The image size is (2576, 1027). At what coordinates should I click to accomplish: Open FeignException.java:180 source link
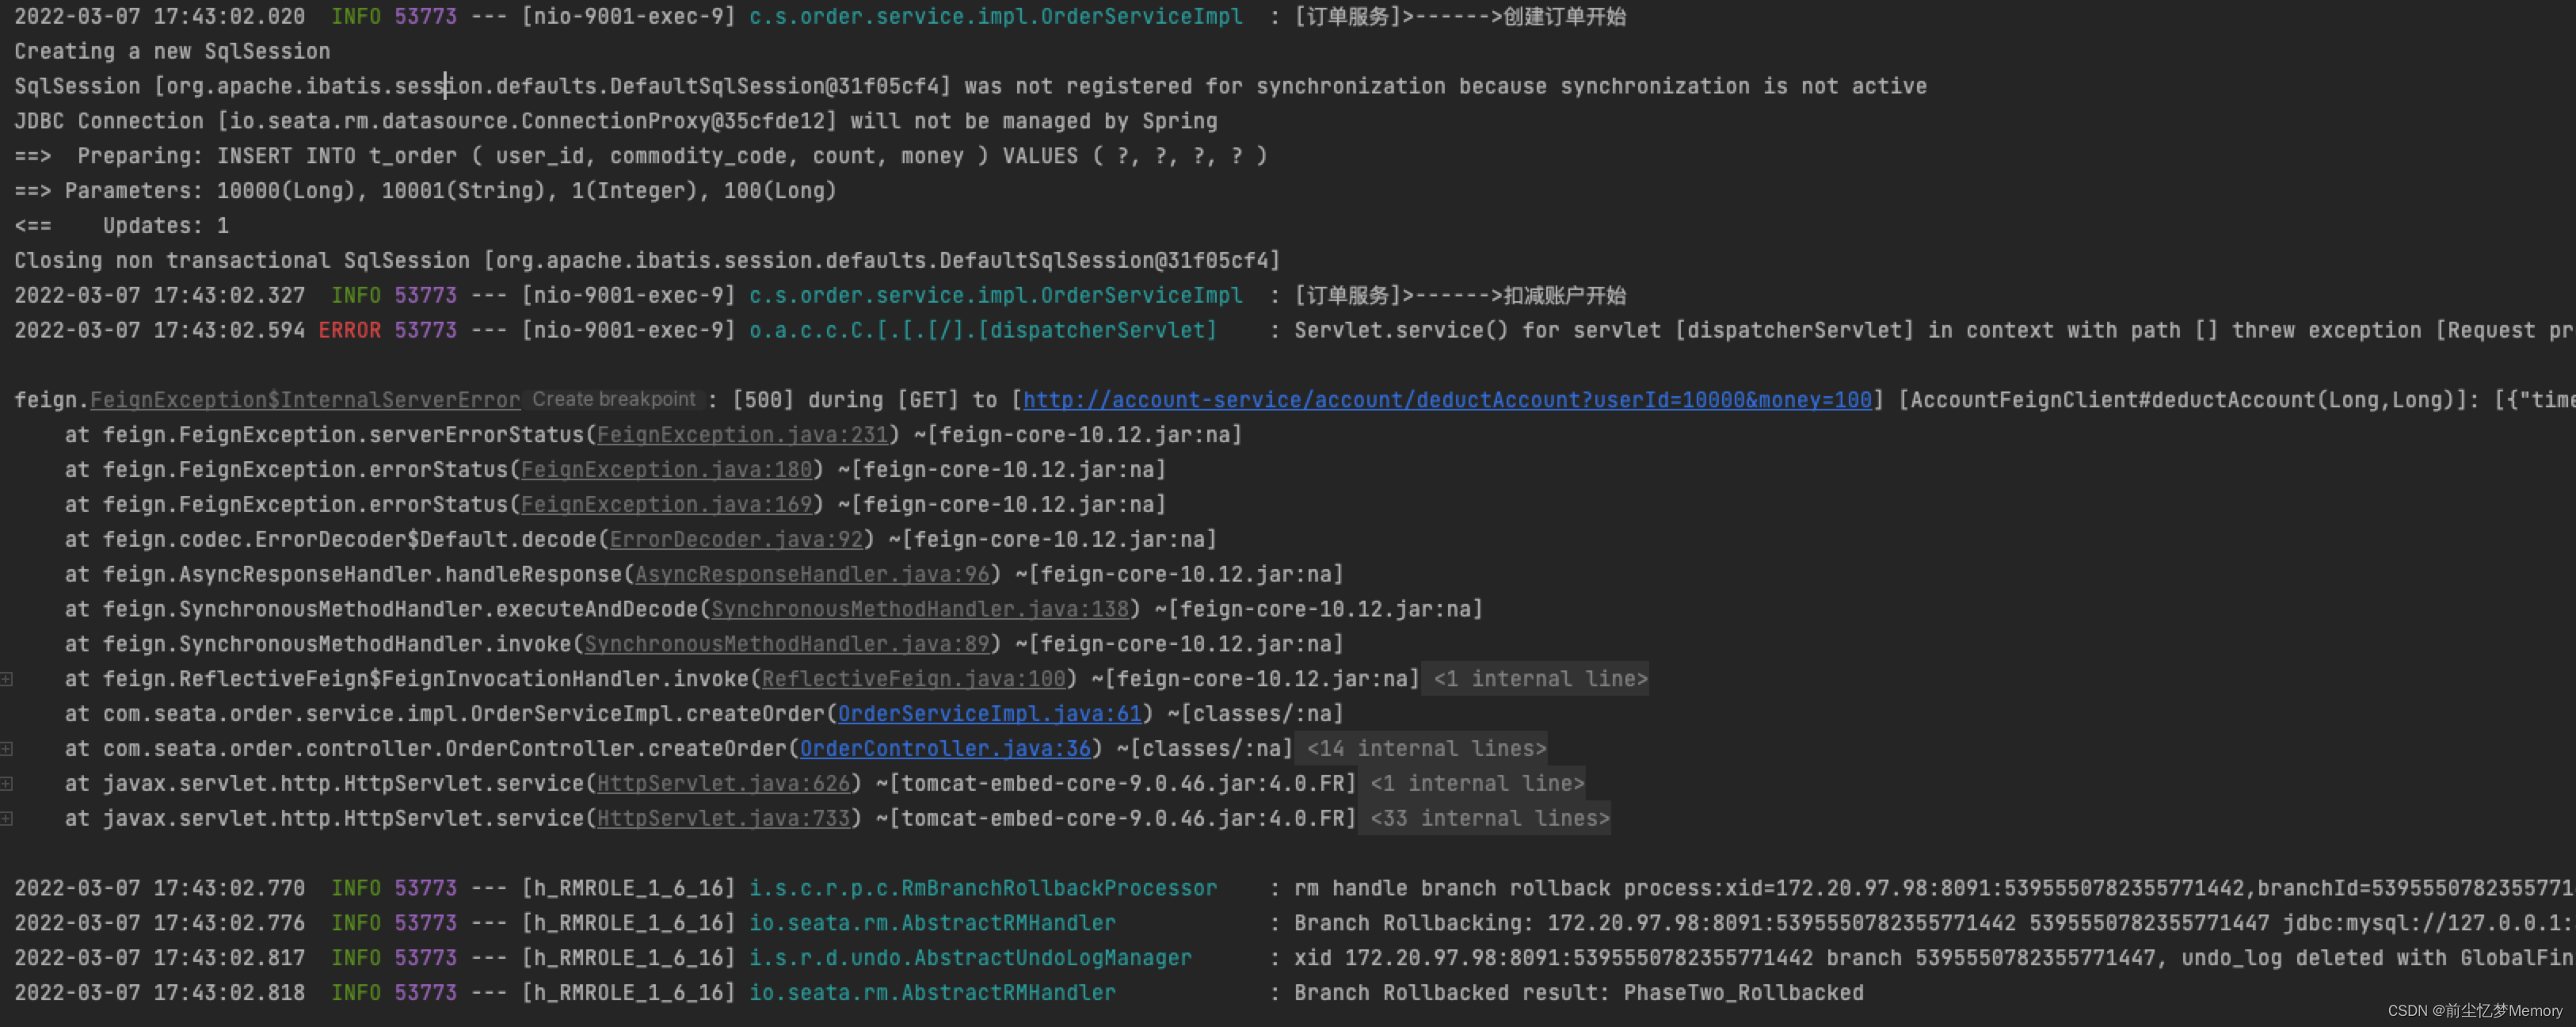click(666, 470)
